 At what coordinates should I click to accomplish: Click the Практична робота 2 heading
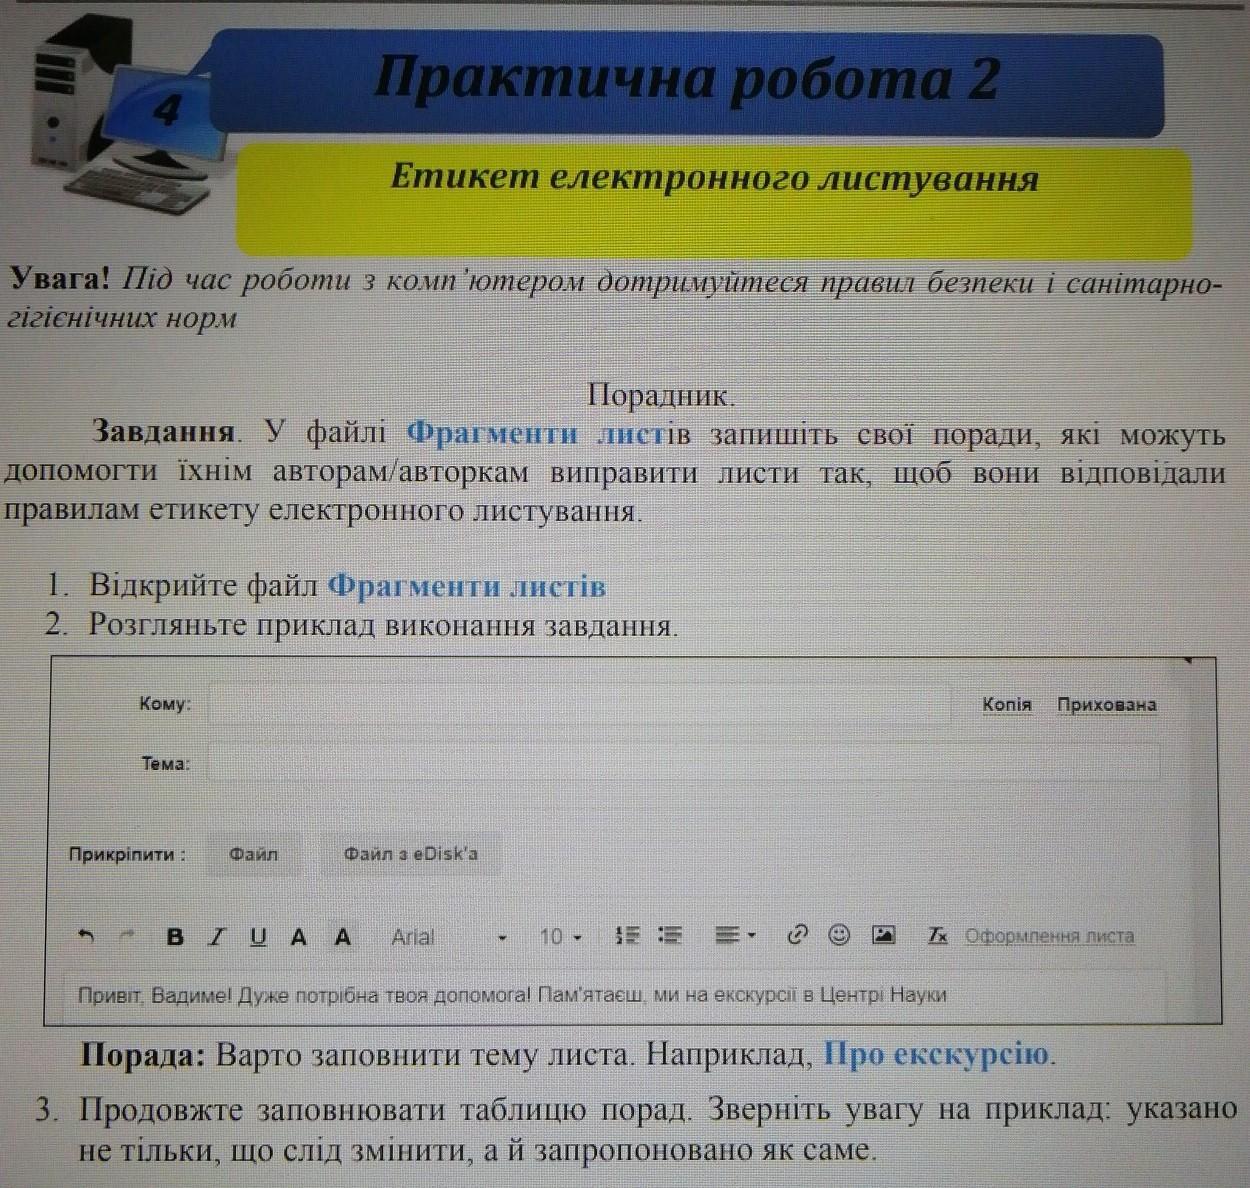[686, 80]
